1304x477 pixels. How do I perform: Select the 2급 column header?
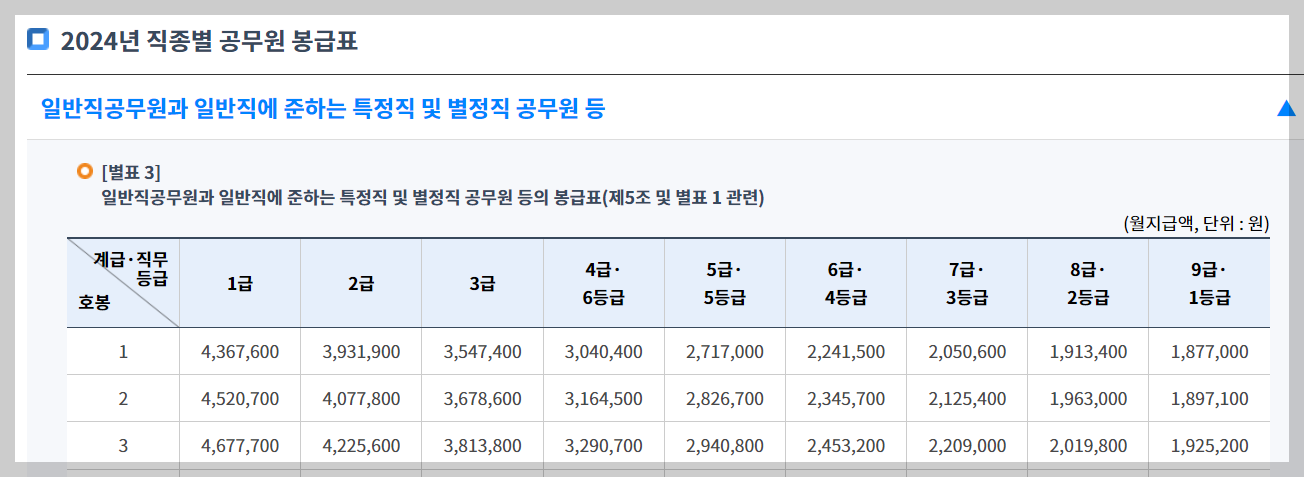(x=361, y=283)
